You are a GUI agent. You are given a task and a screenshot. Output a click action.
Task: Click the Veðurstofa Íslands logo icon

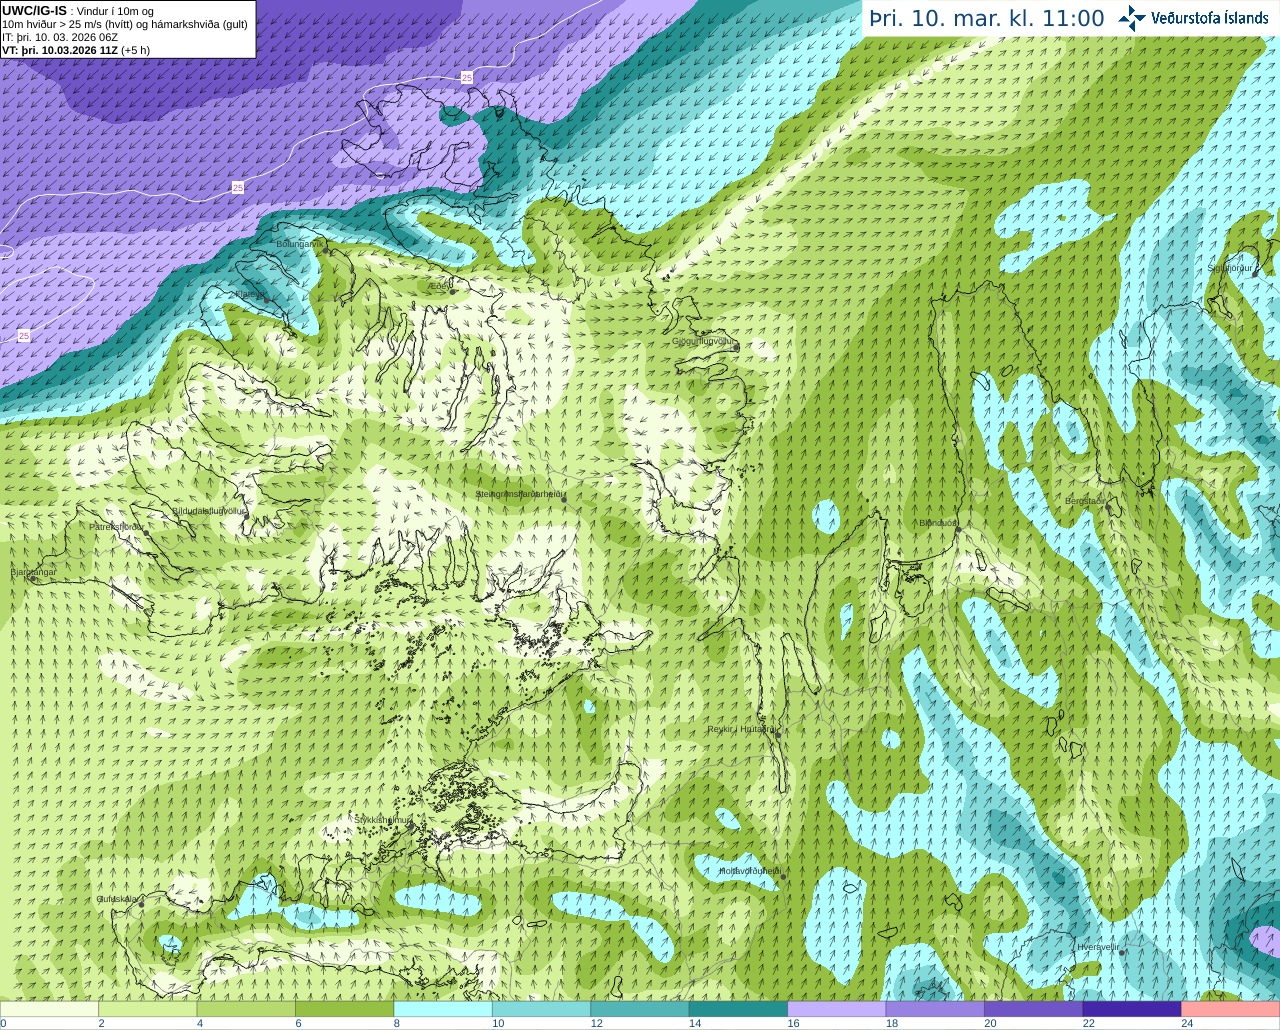[1132, 18]
